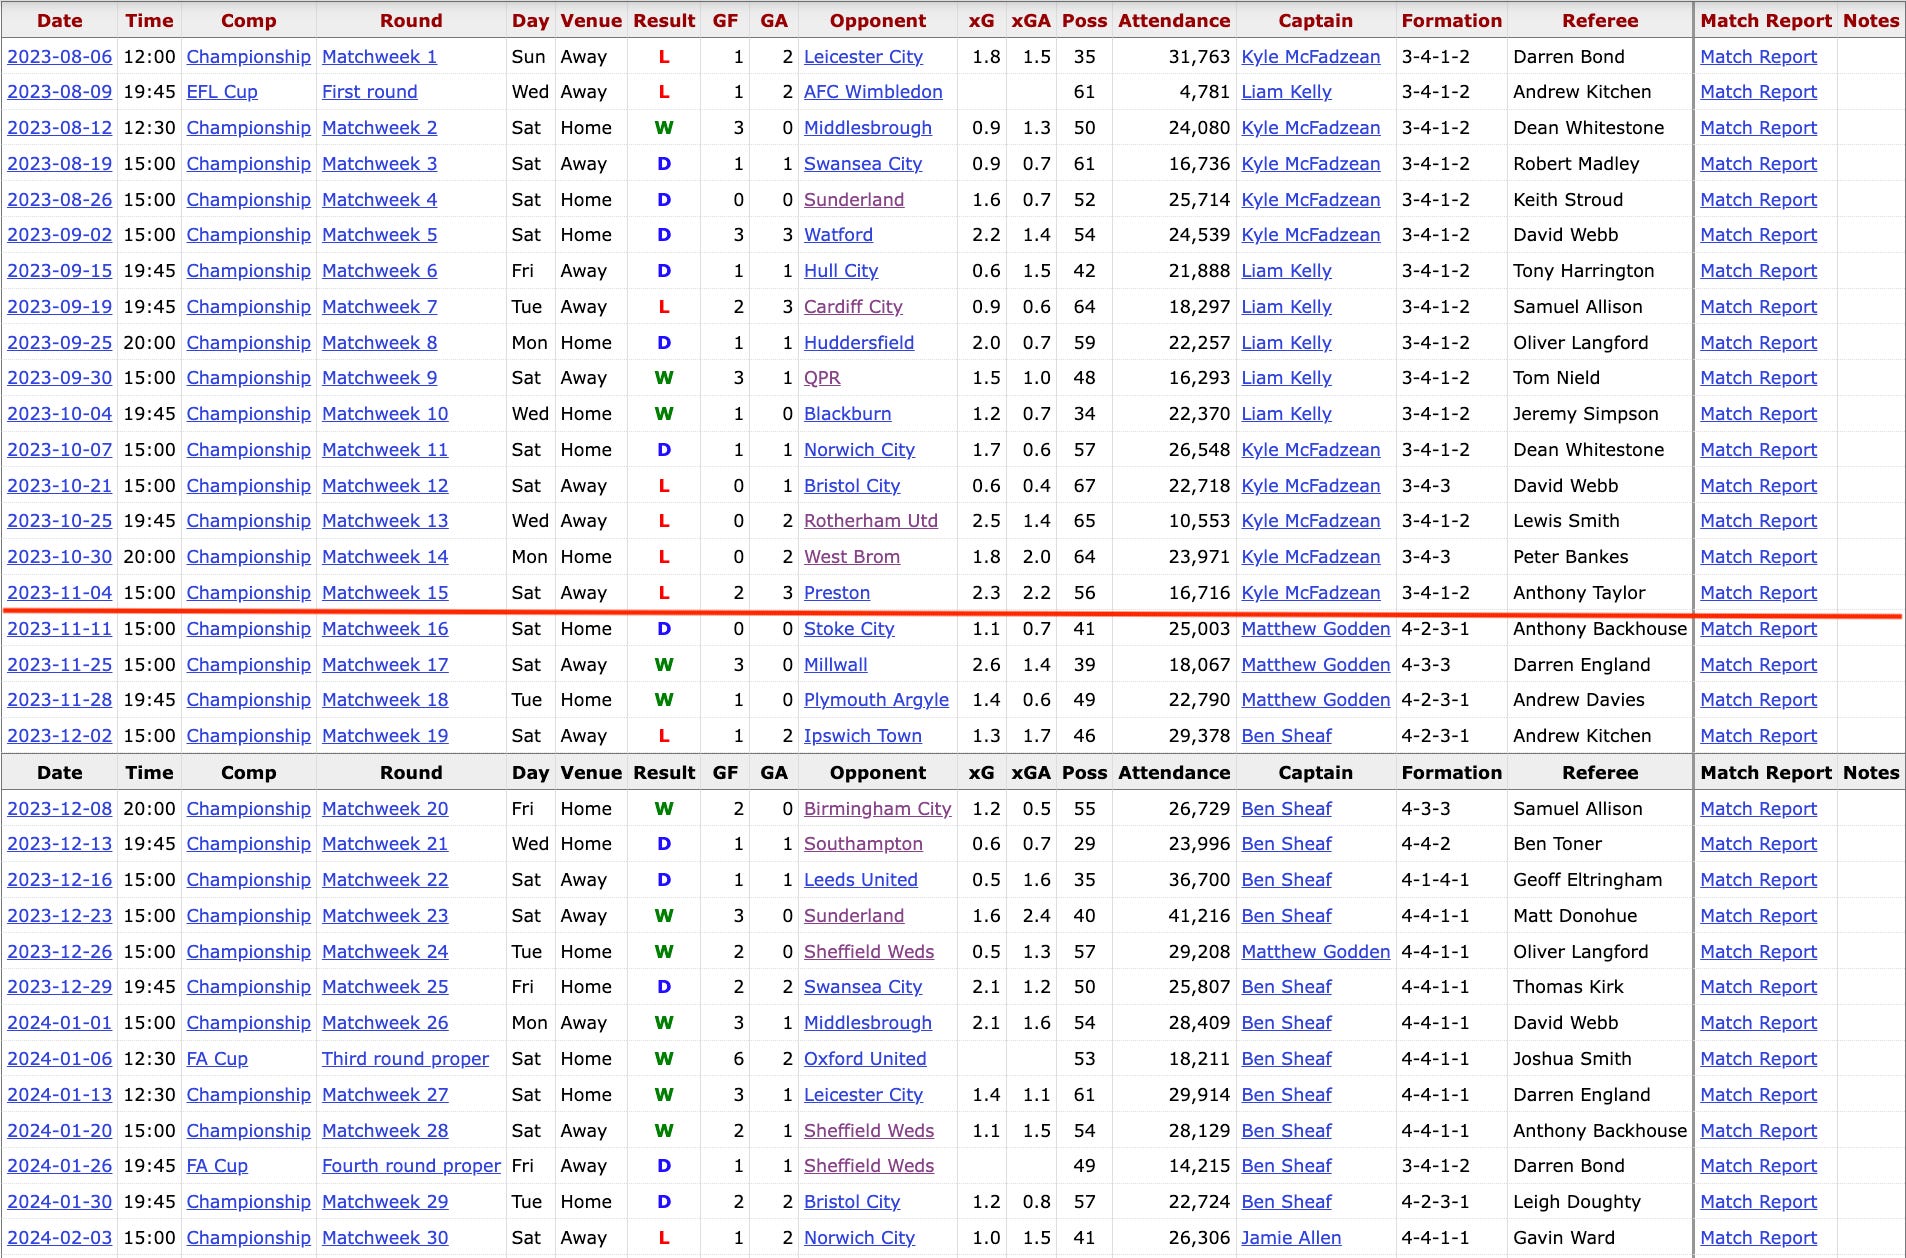
Task: Open Bristol City opponent on 2023-10-21
Action: point(852,486)
